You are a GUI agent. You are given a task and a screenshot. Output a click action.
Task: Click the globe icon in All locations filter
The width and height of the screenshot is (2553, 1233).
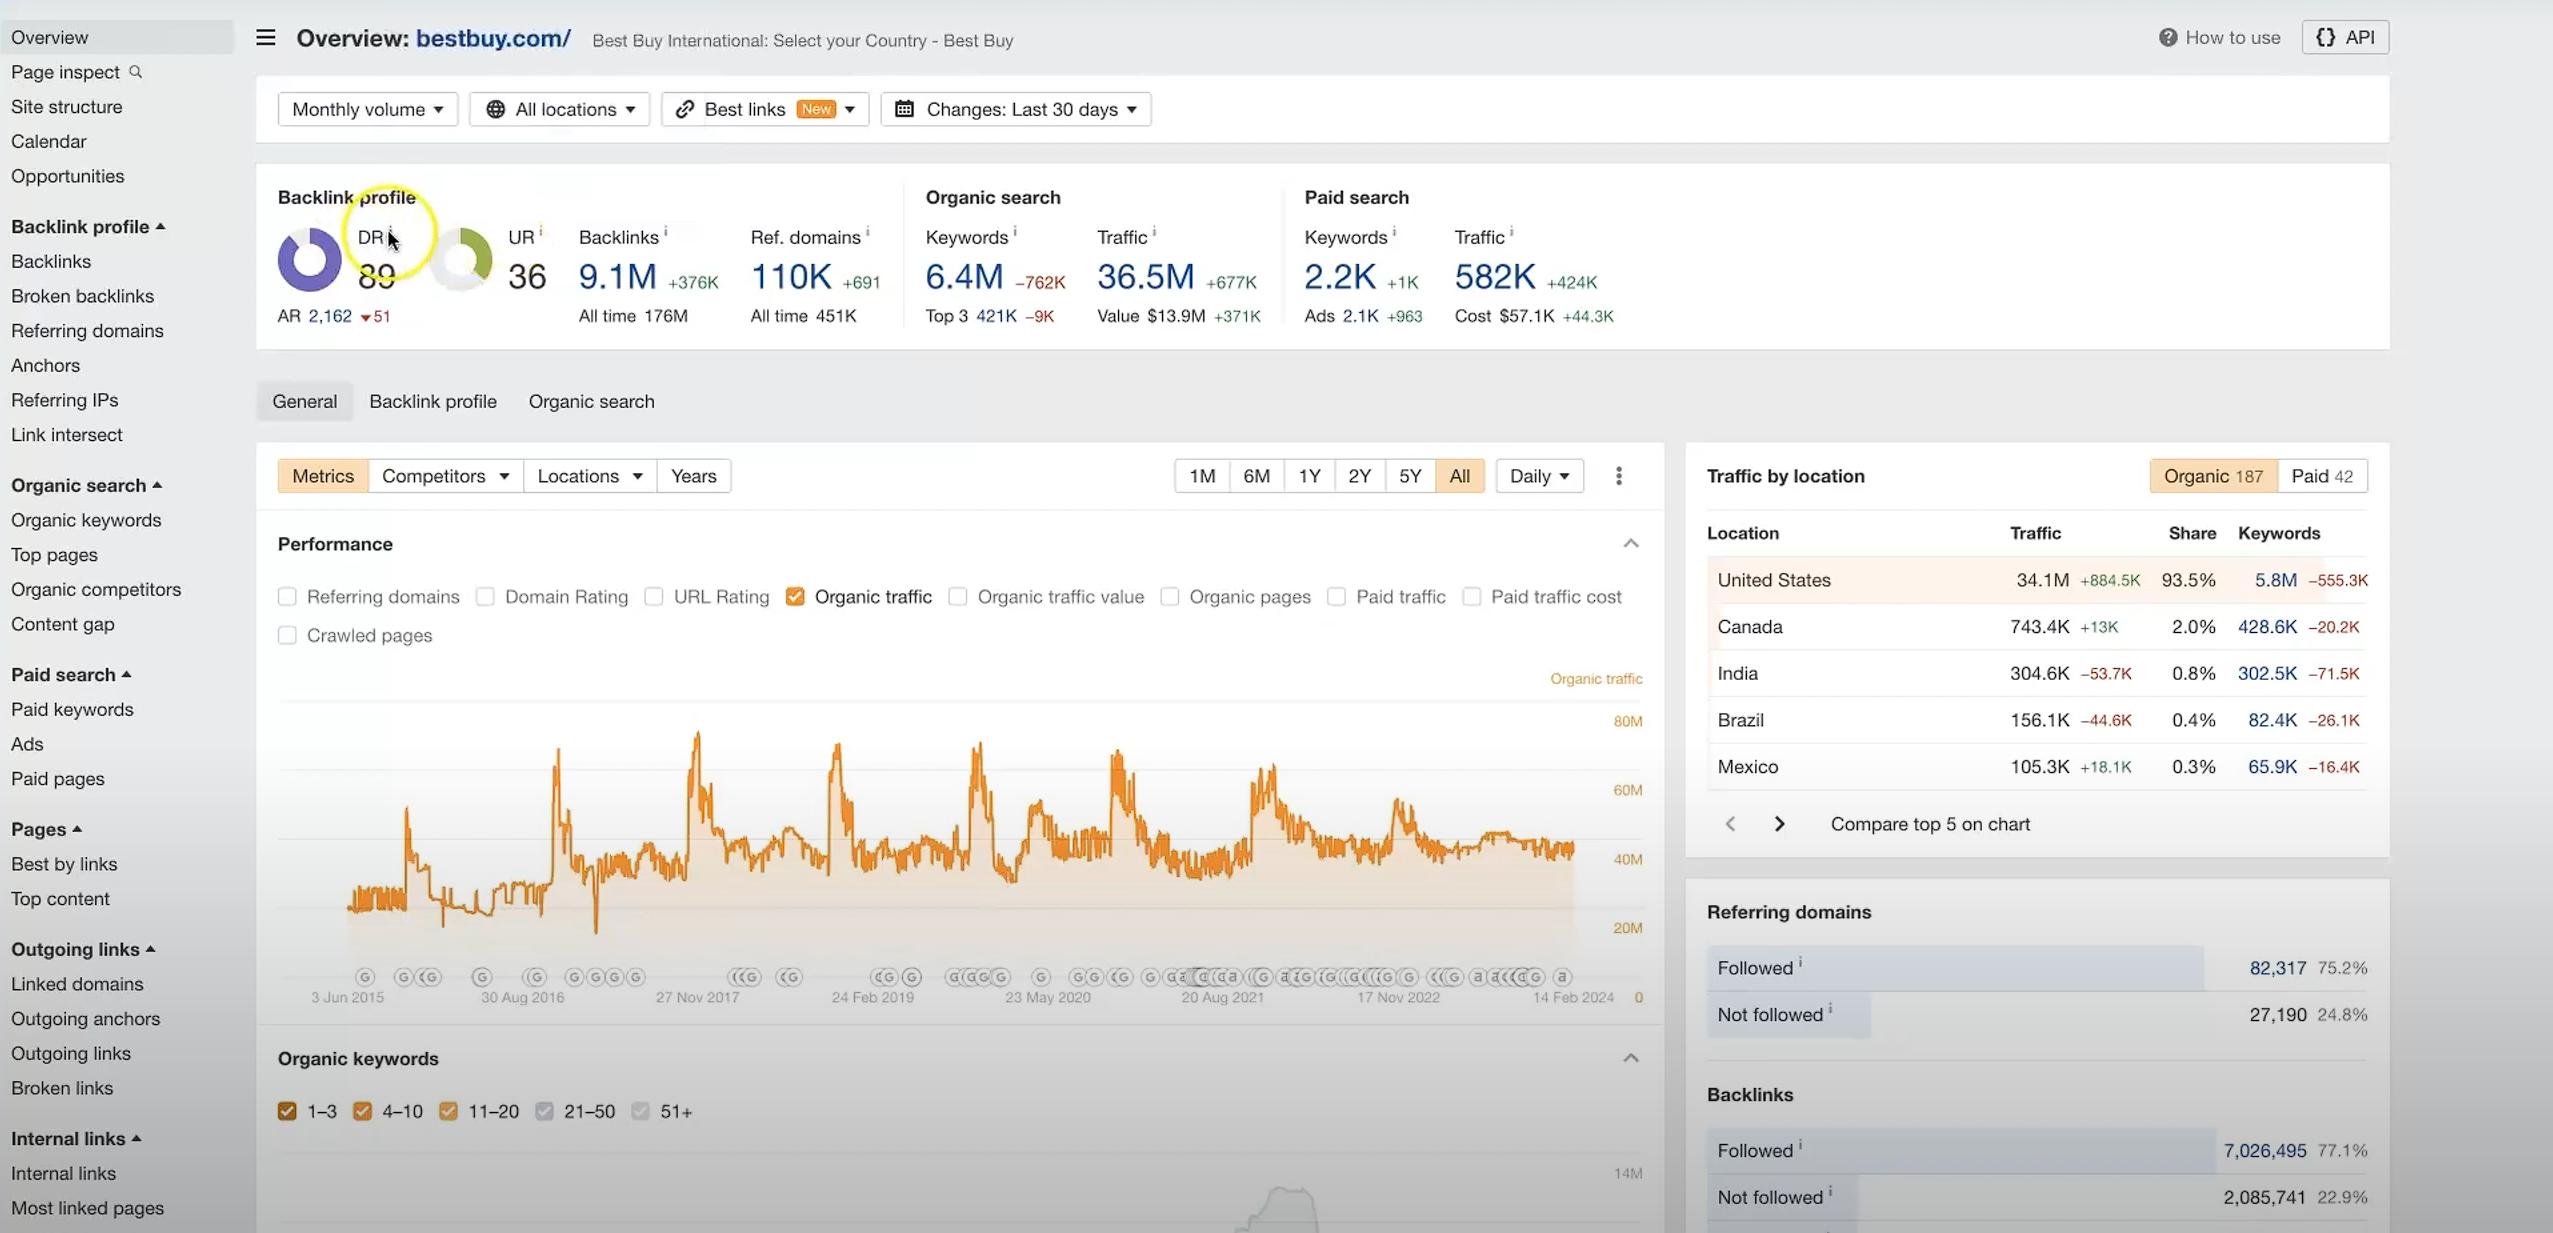click(x=494, y=109)
